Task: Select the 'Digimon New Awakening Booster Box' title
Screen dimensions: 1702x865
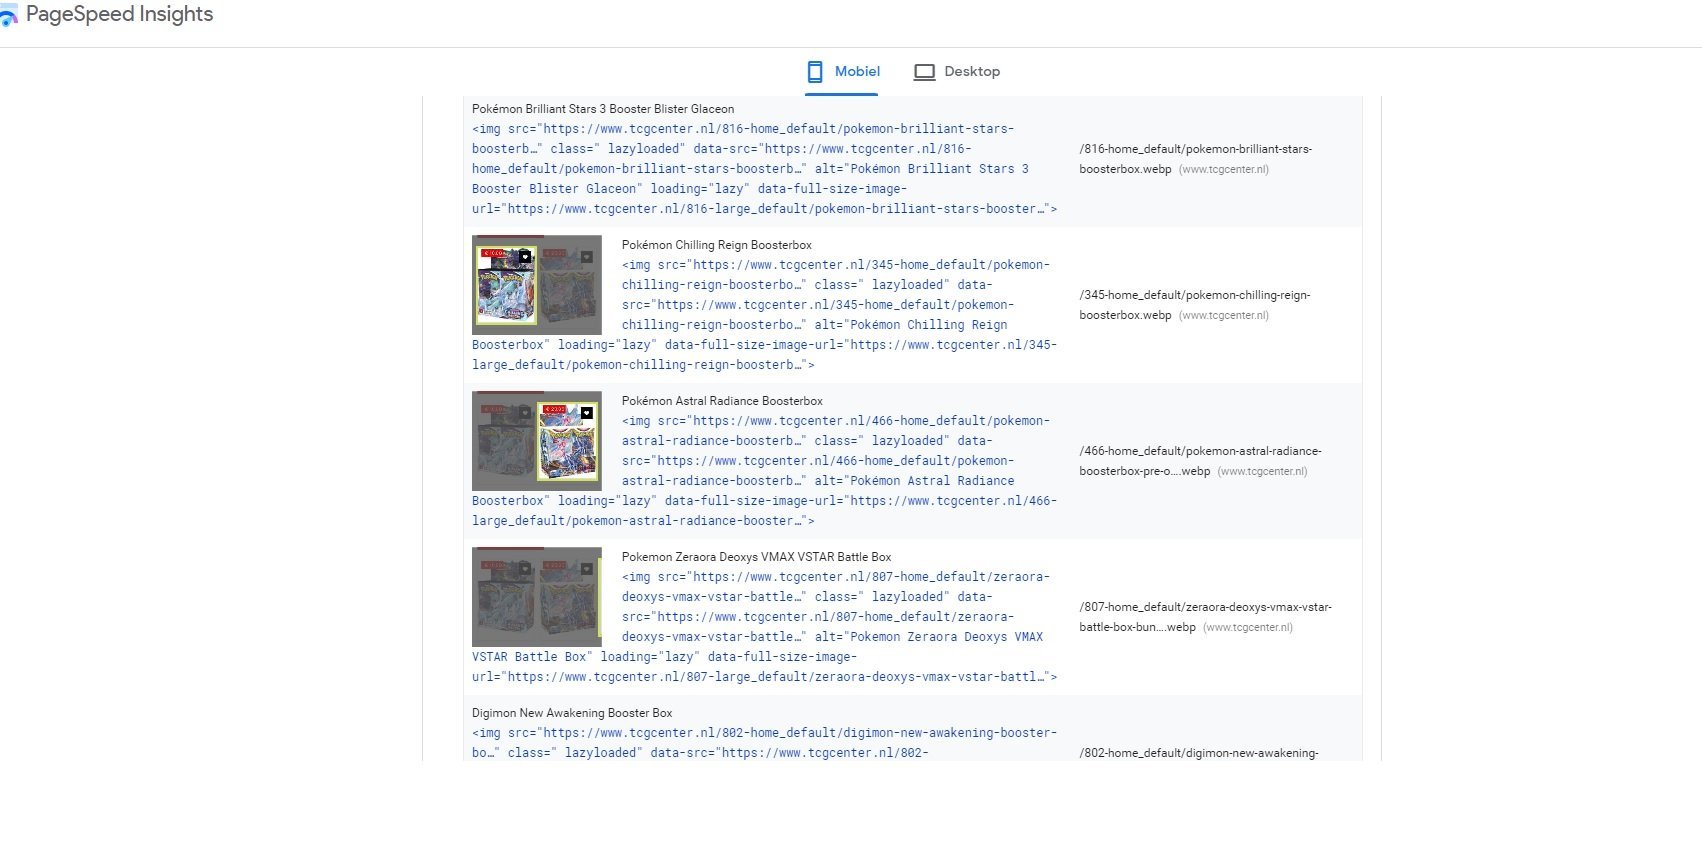Action: click(572, 713)
